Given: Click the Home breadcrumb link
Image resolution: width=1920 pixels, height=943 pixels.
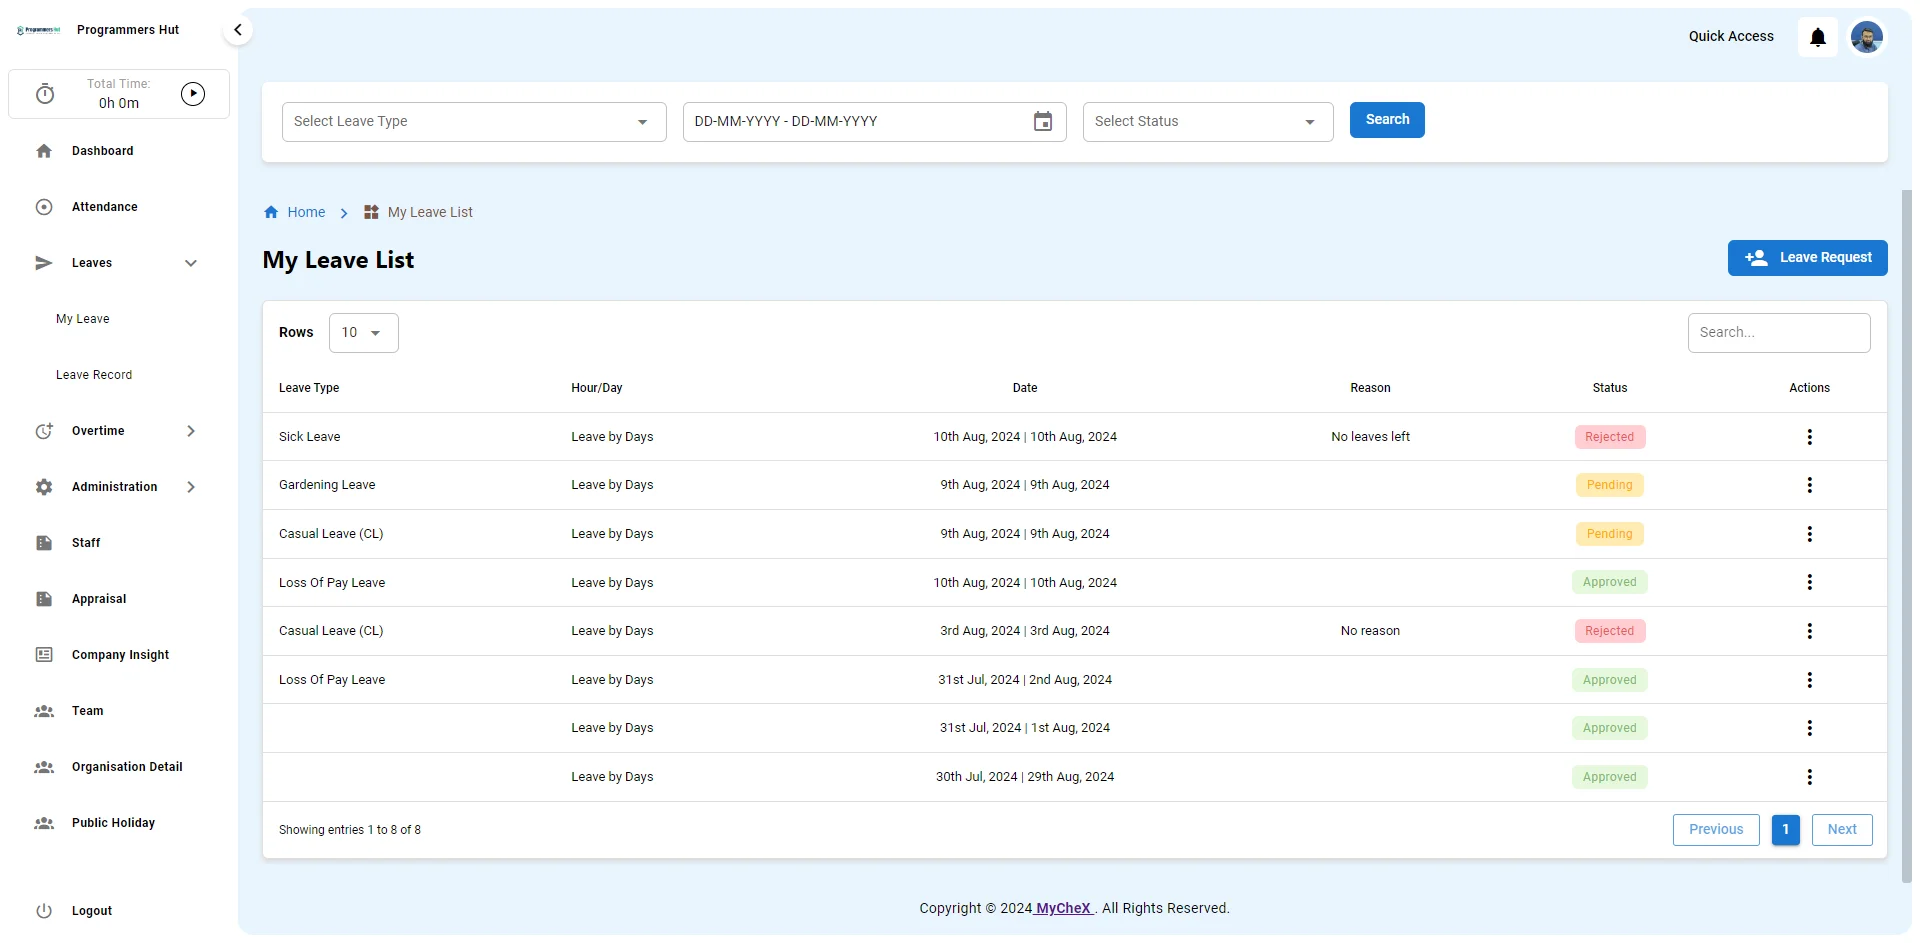Looking at the screenshot, I should [305, 212].
